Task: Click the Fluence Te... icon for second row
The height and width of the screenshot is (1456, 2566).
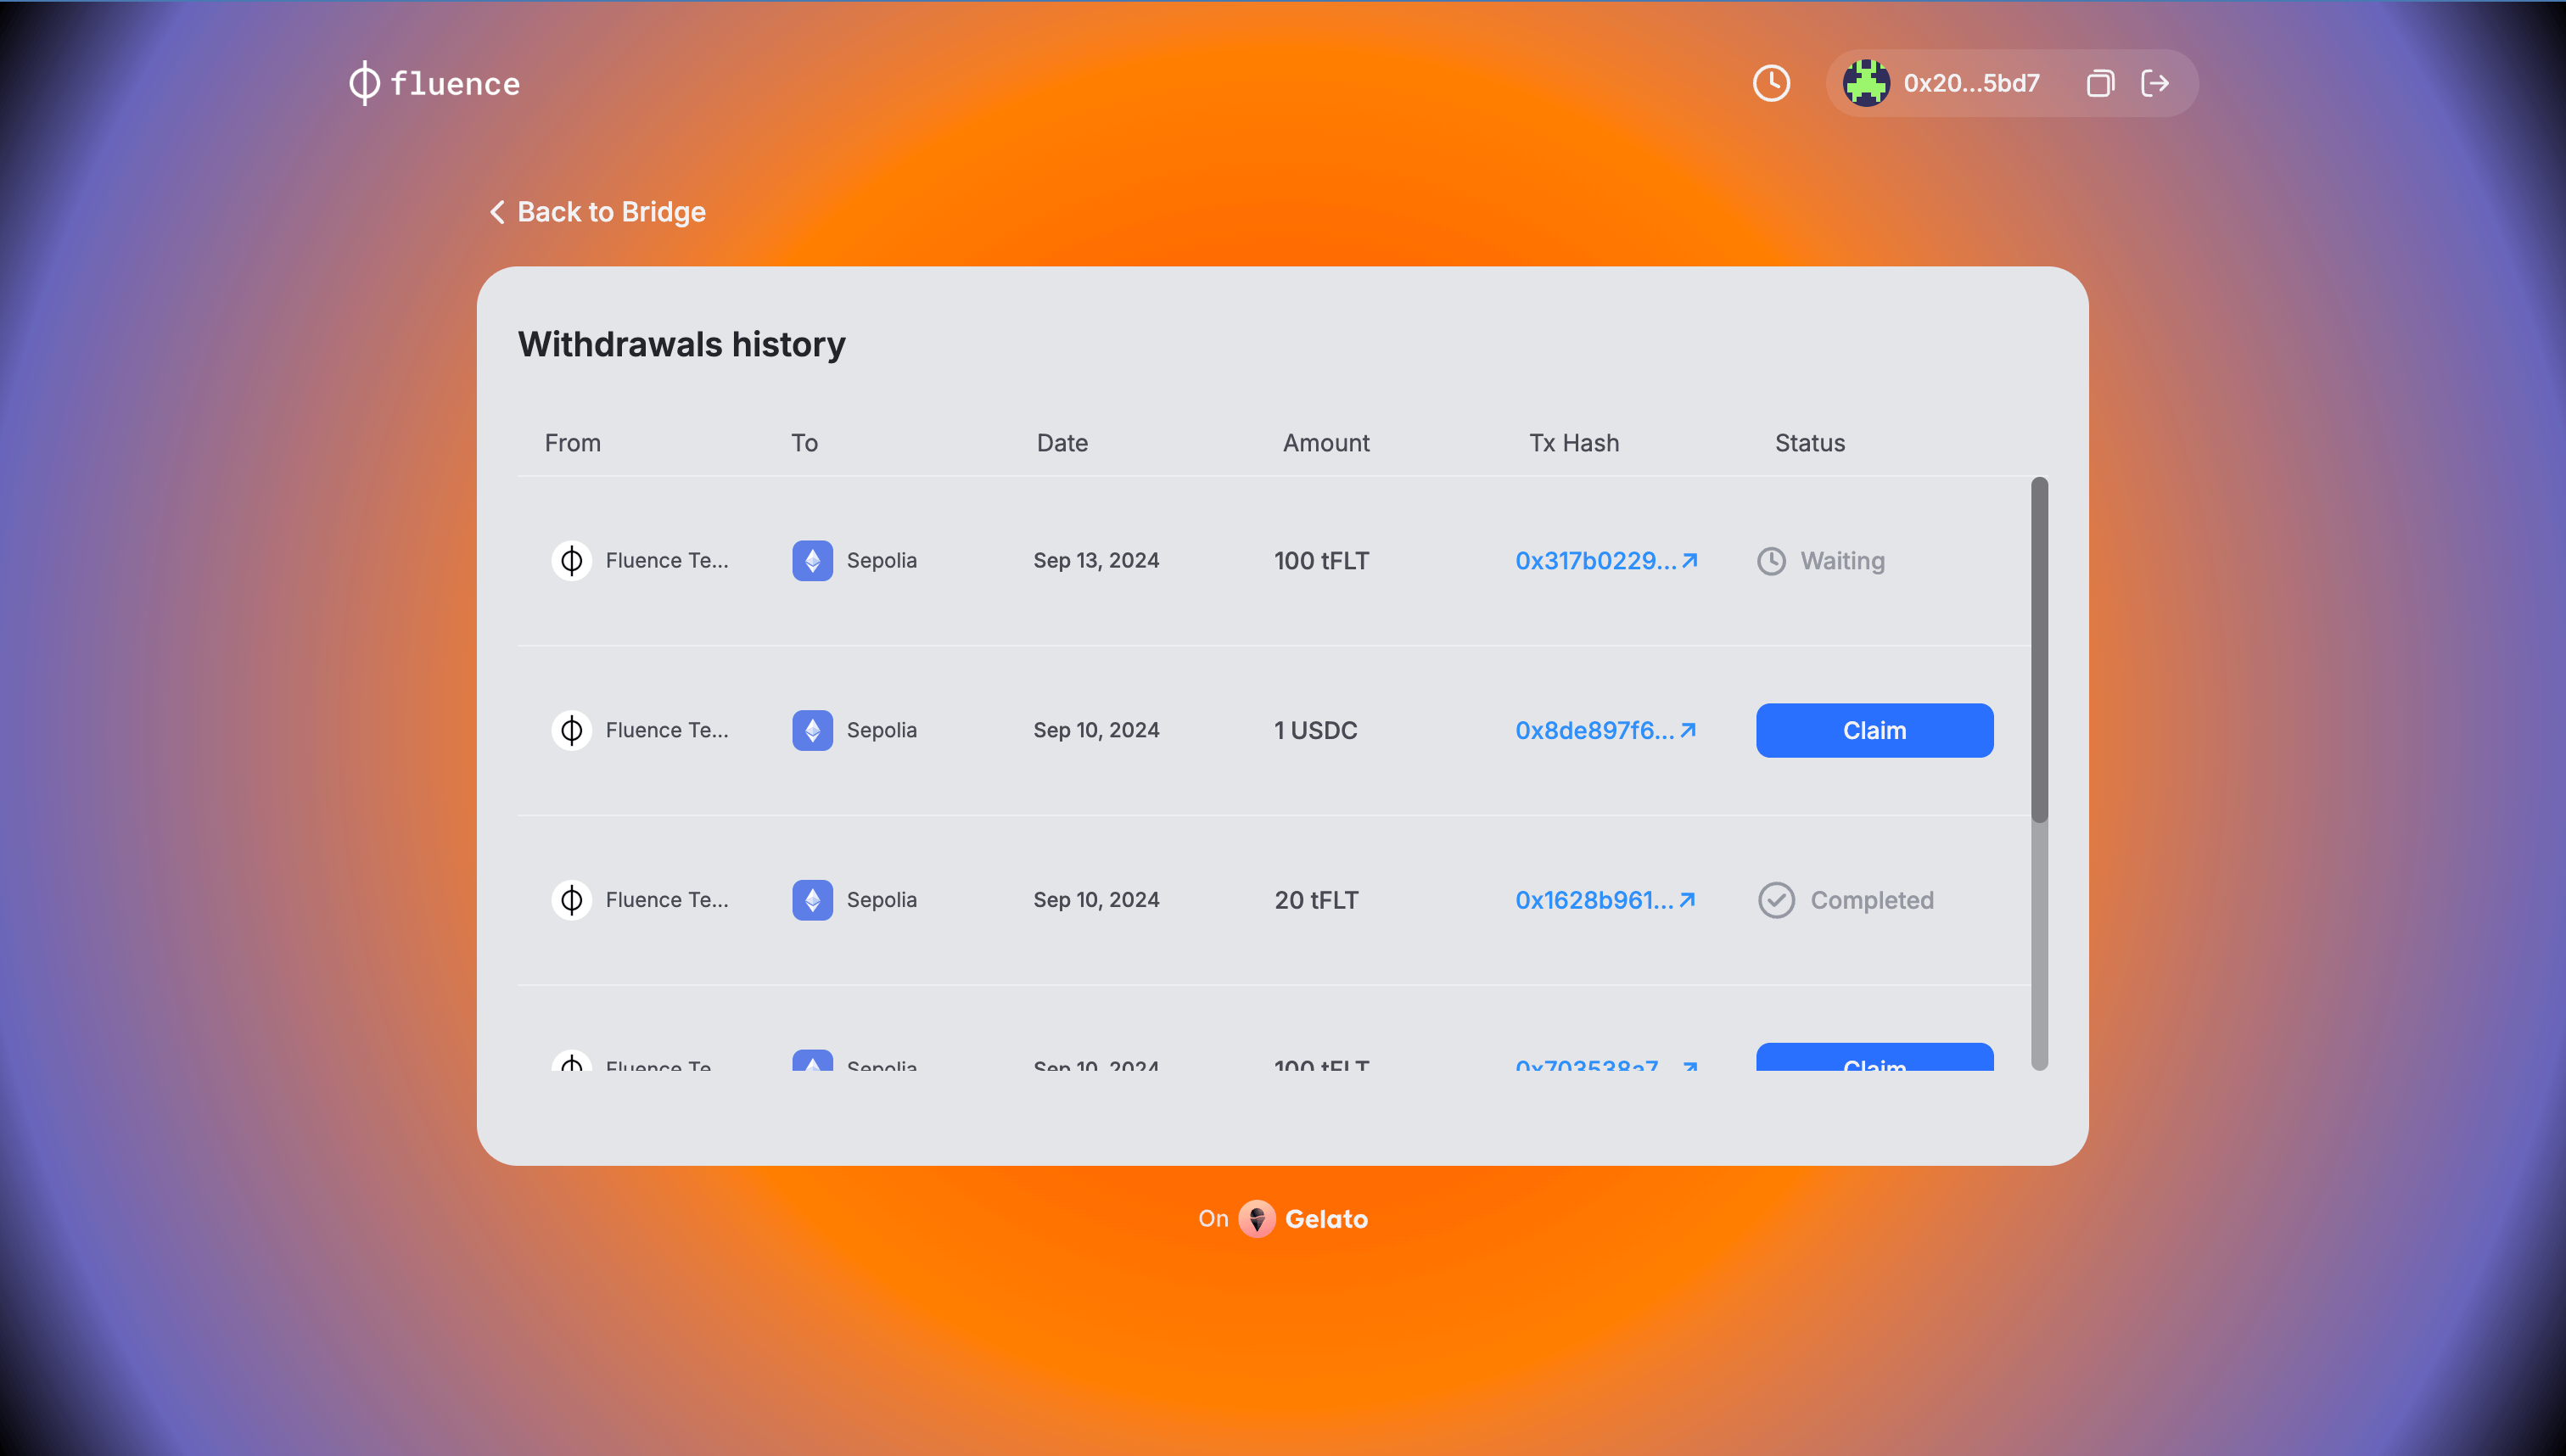Action: 571,730
